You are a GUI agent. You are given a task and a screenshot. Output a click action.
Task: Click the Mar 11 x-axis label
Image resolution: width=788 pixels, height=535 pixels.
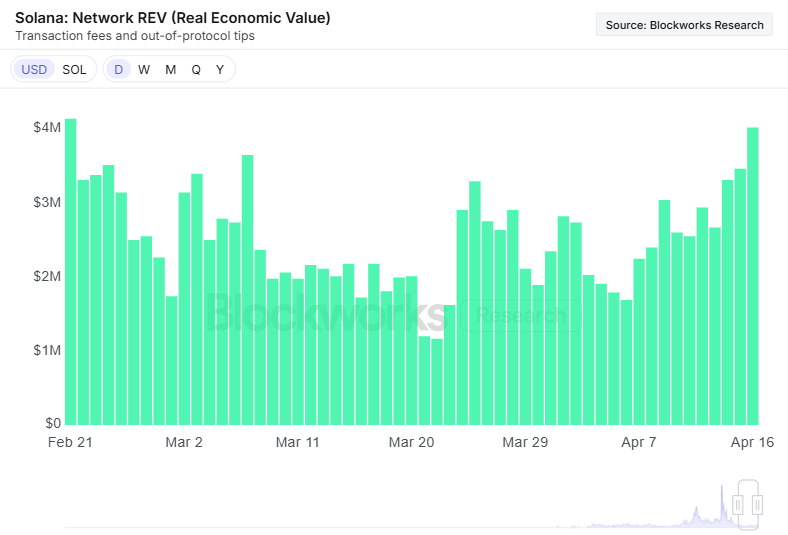point(298,442)
